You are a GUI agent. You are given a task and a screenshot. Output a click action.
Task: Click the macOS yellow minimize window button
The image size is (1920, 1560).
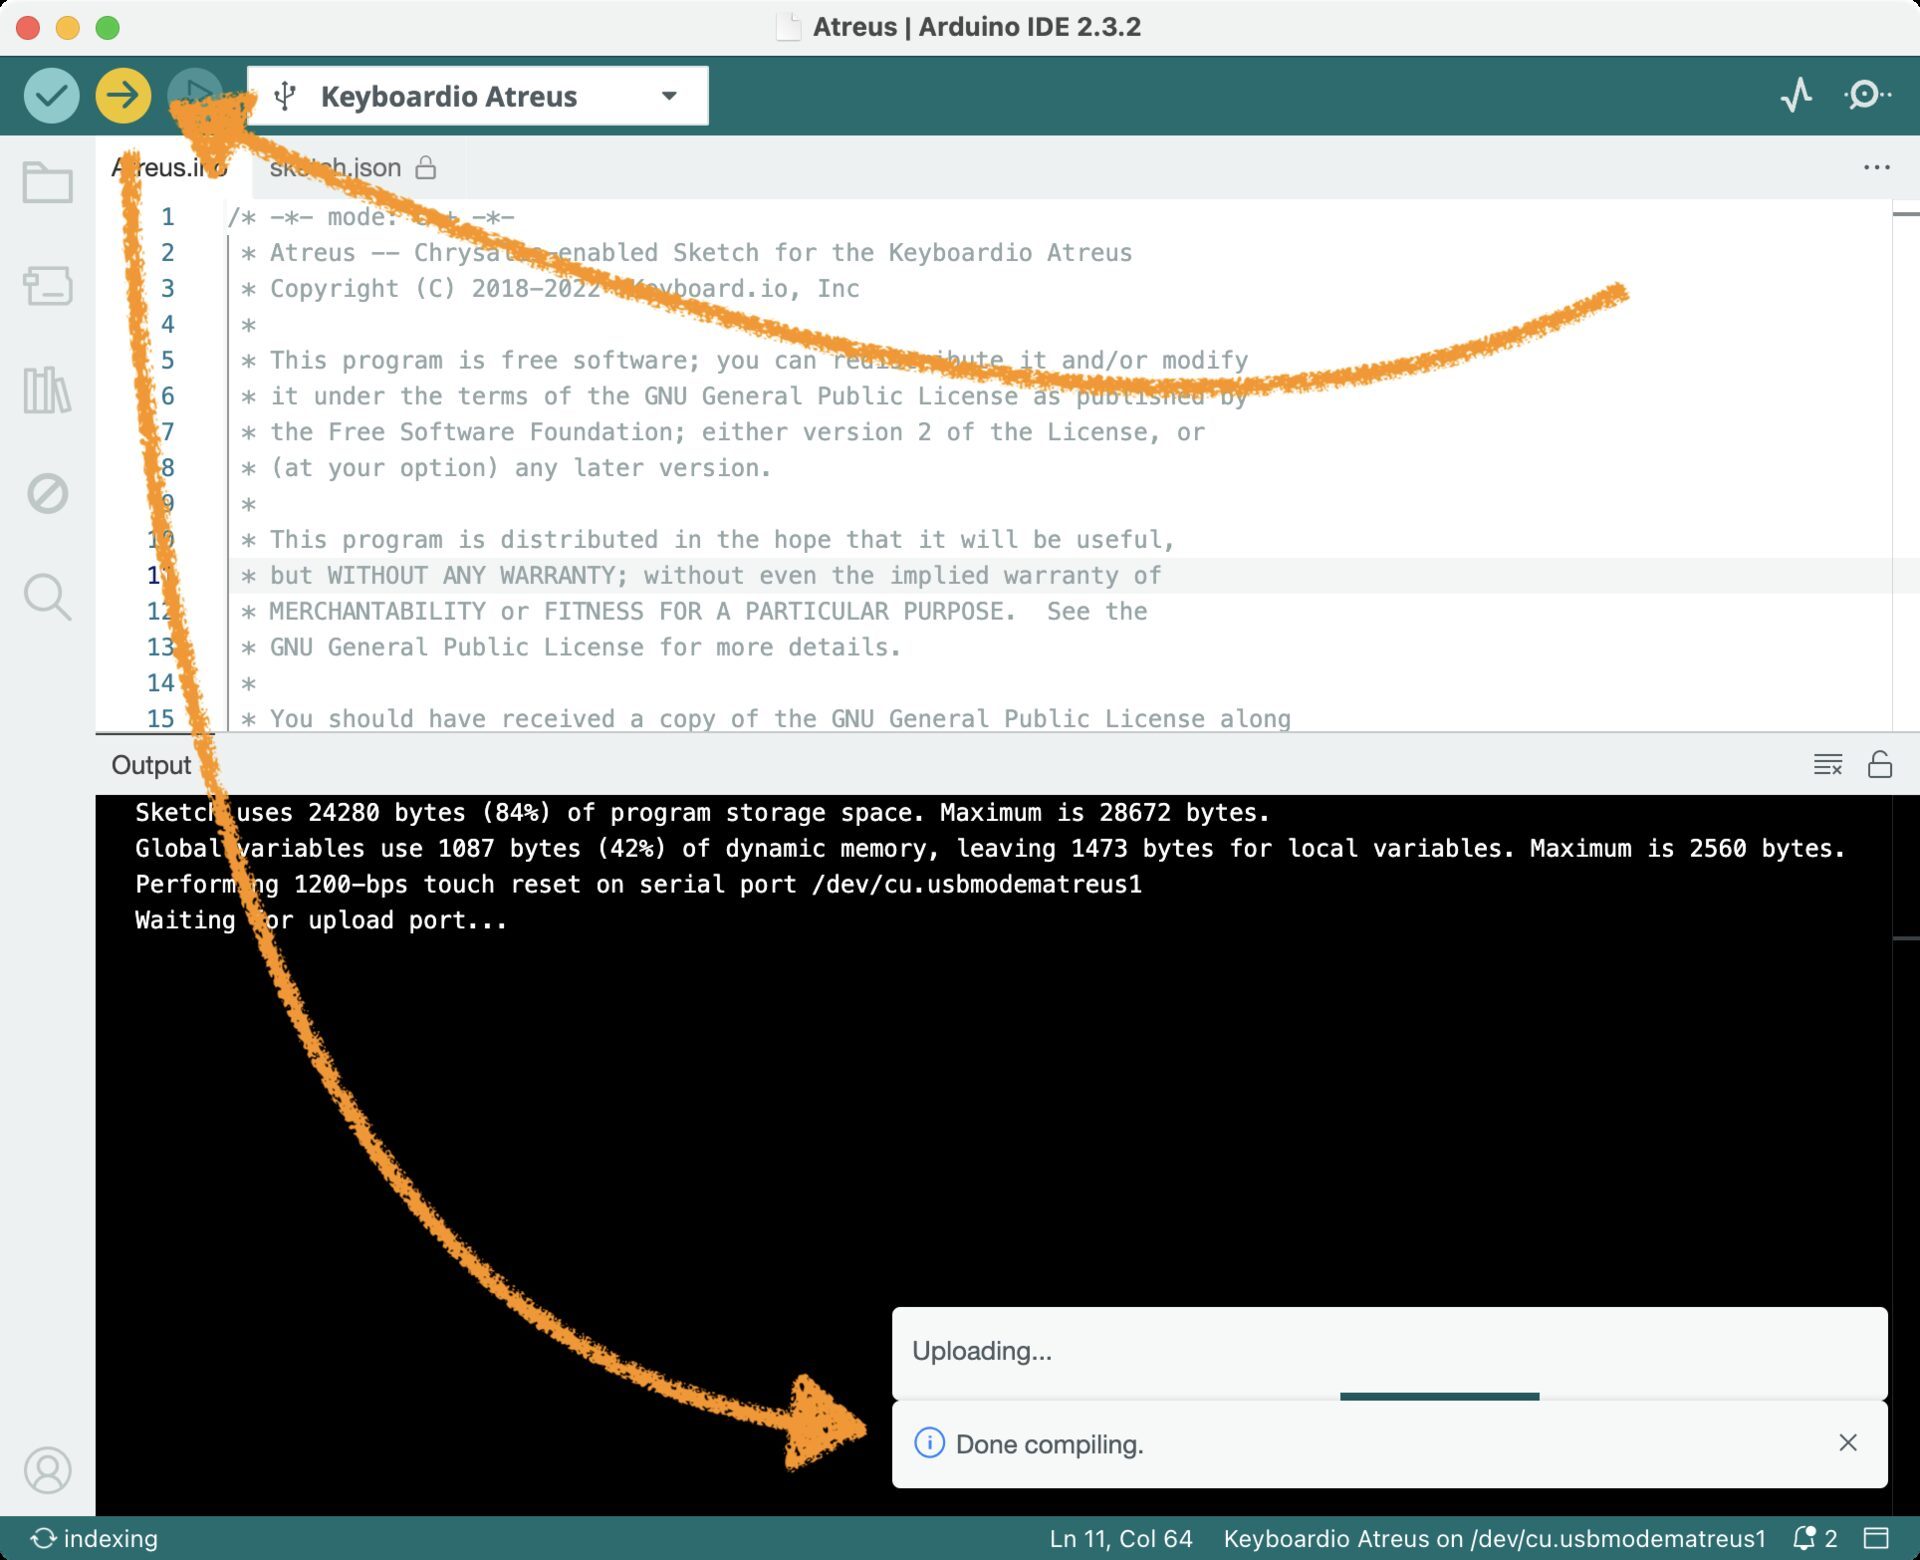pyautogui.click(x=67, y=27)
